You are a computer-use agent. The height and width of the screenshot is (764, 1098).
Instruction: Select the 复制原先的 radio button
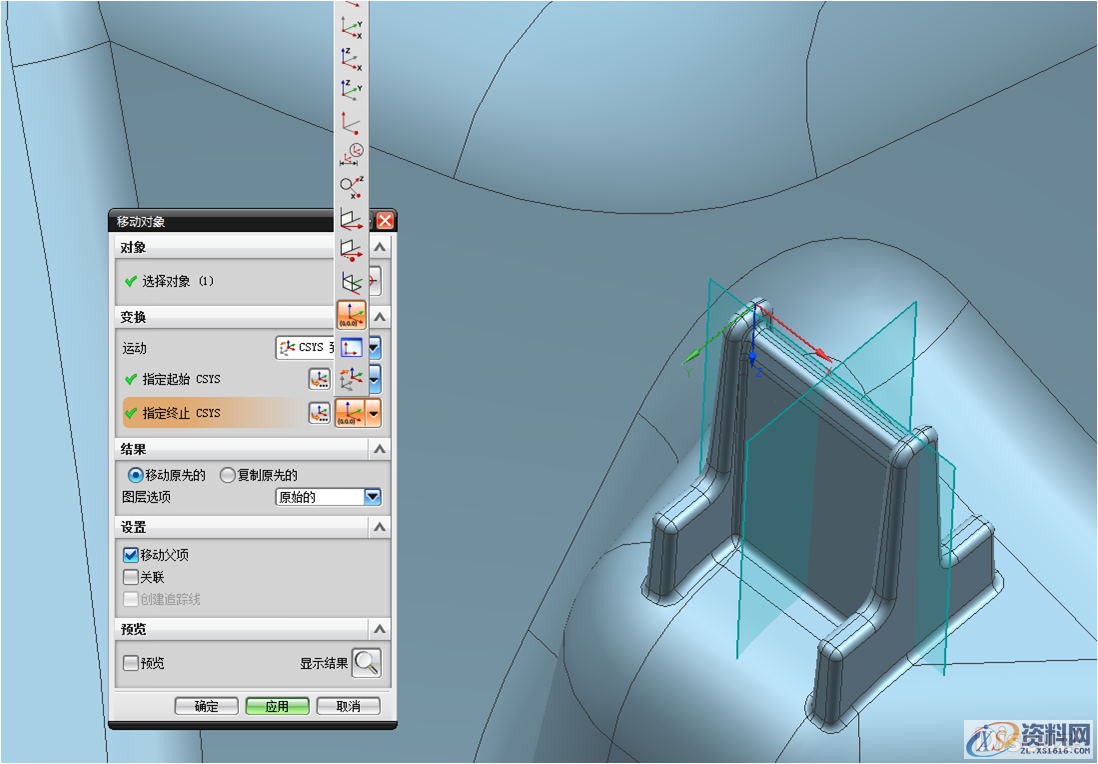(x=227, y=475)
